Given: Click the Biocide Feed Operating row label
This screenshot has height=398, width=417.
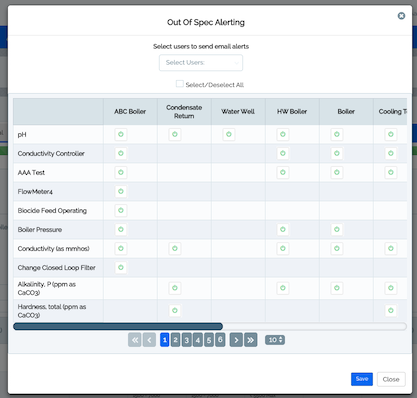Looking at the screenshot, I should [x=52, y=211].
